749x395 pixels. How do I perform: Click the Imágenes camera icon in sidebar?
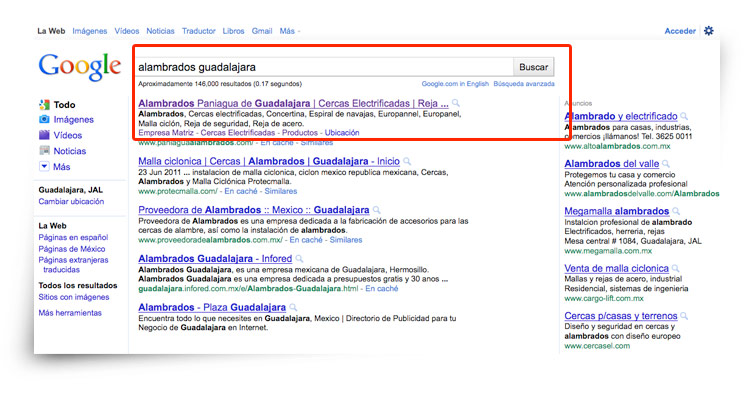pos(44,119)
